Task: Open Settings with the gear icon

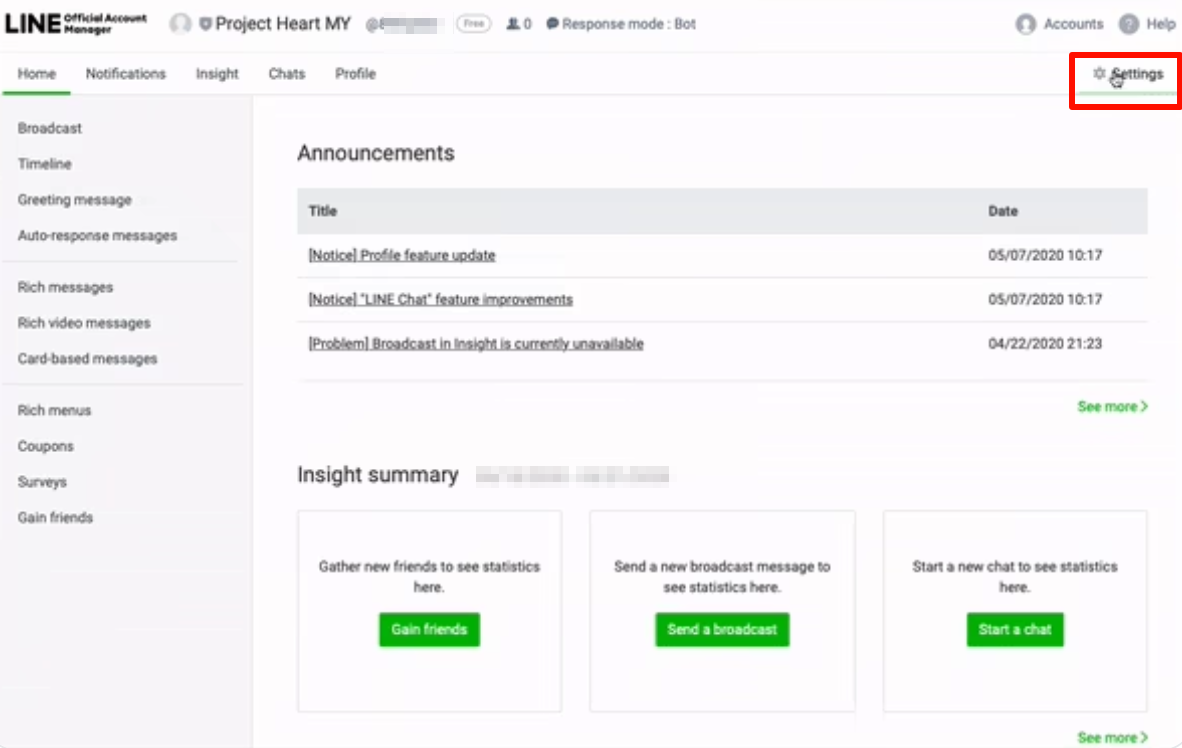Action: [x=1099, y=74]
